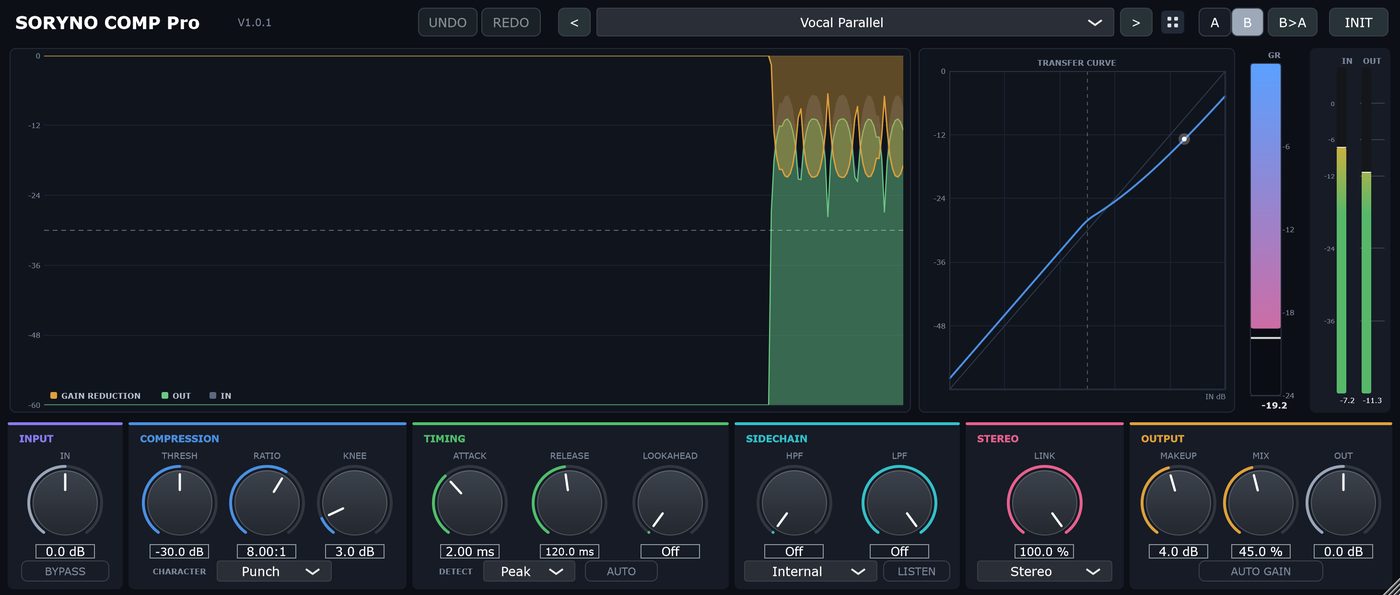Enable AUTO release timing

[x=621, y=571]
